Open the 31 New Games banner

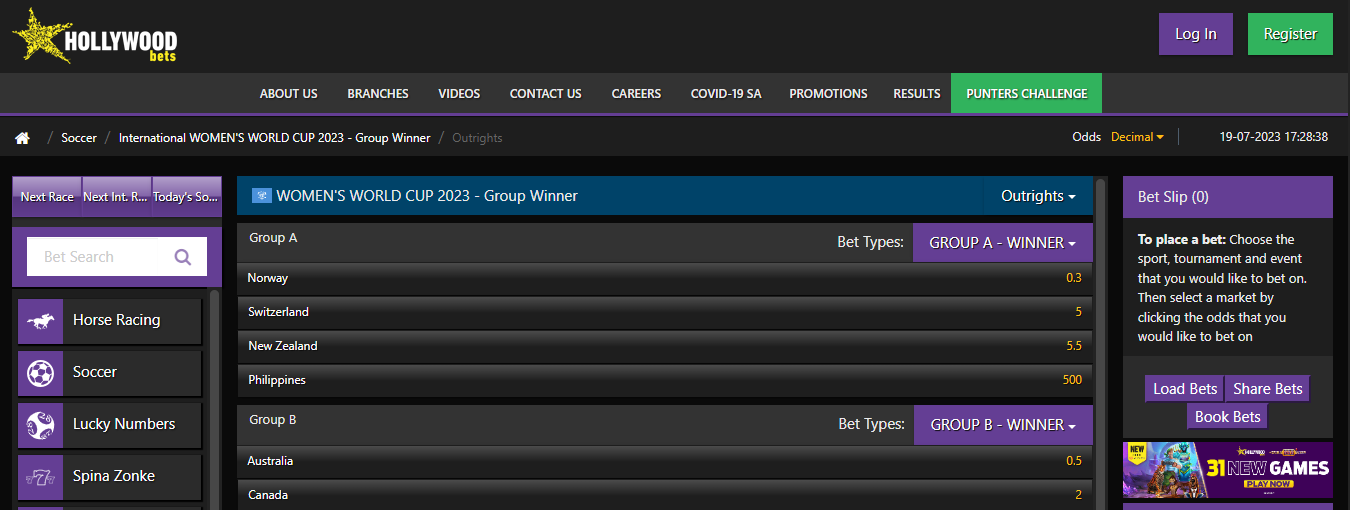[1228, 470]
